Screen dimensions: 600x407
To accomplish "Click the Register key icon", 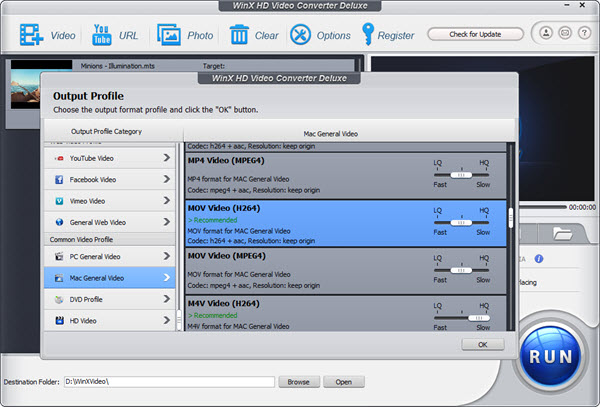I will coord(368,34).
